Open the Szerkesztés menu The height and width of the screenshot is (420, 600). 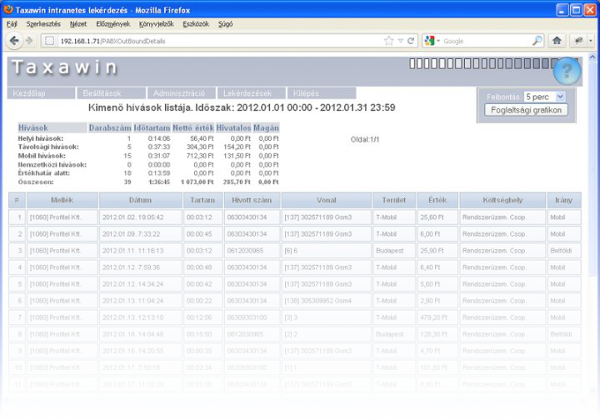(x=43, y=24)
